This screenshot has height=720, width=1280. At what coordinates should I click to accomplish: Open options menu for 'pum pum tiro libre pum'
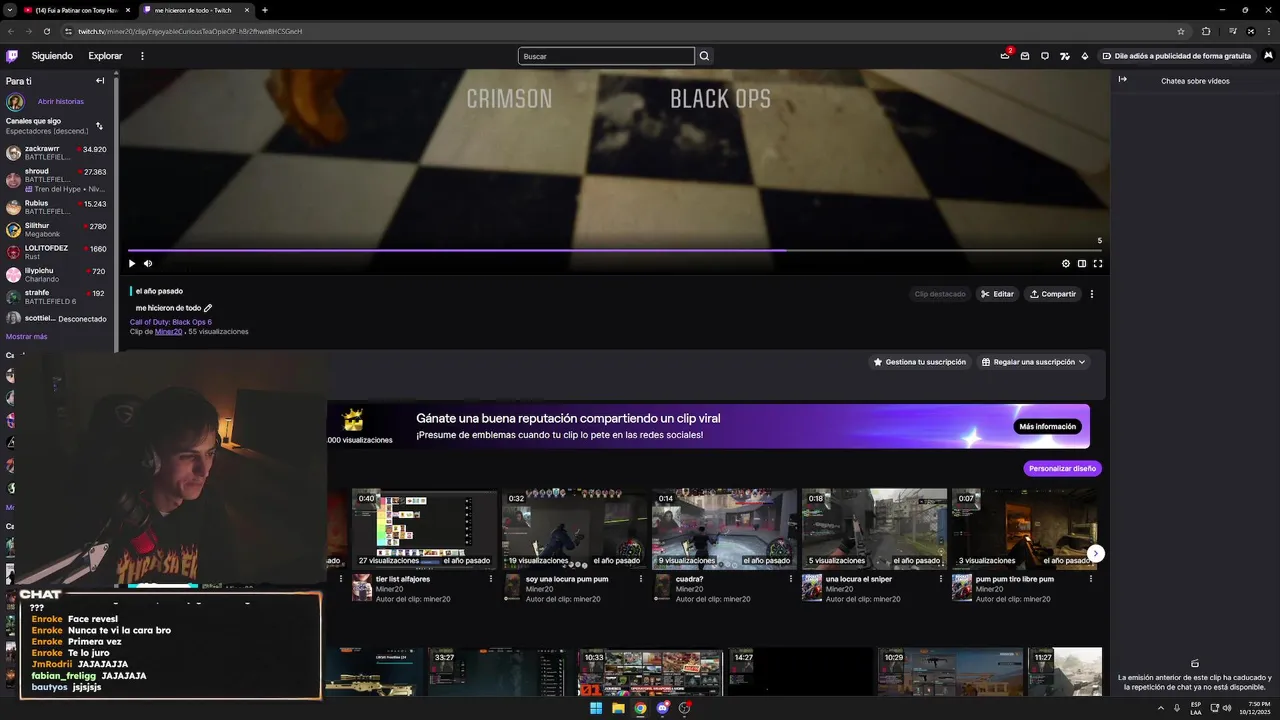(x=1090, y=578)
